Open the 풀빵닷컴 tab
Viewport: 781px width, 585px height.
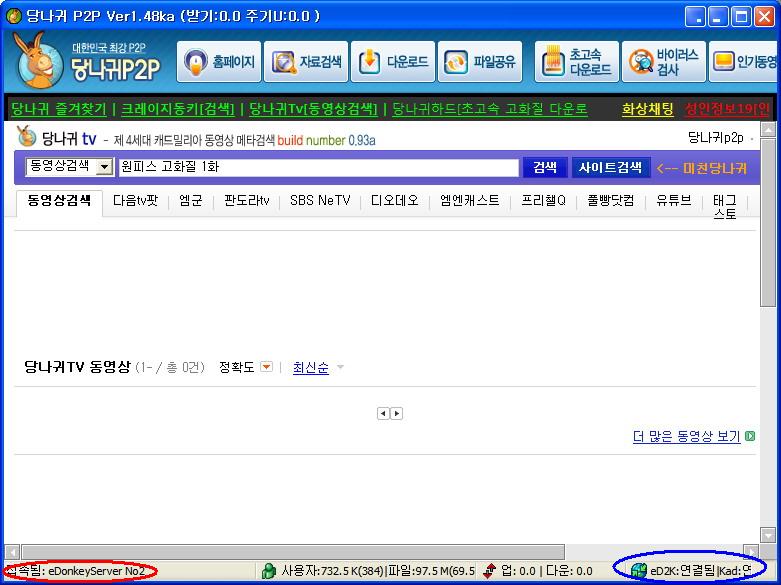611,200
